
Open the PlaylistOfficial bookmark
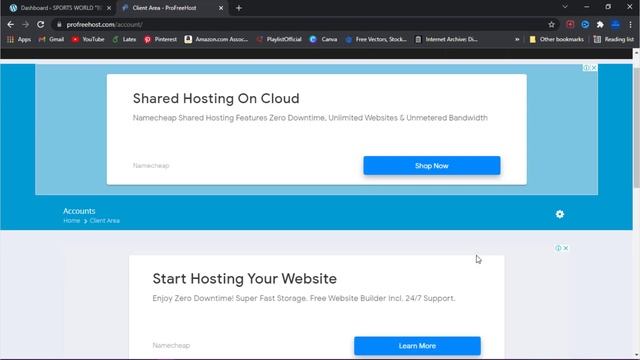[x=279, y=39]
